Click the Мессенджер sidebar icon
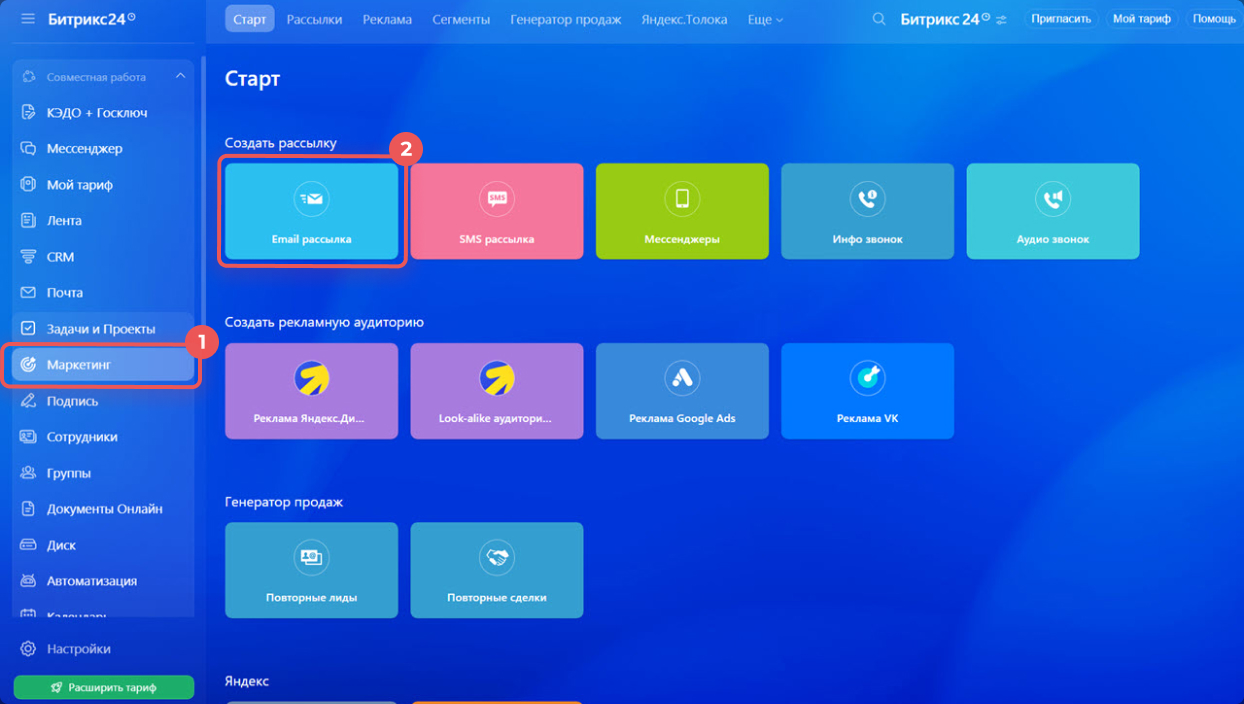The image size is (1244, 704). click(28, 149)
